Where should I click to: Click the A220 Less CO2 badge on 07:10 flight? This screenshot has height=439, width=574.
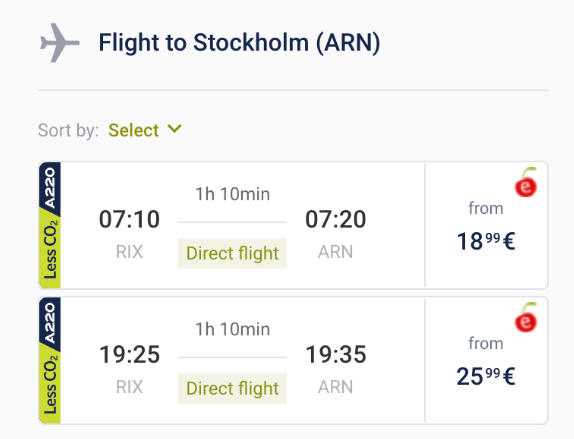tap(50, 225)
